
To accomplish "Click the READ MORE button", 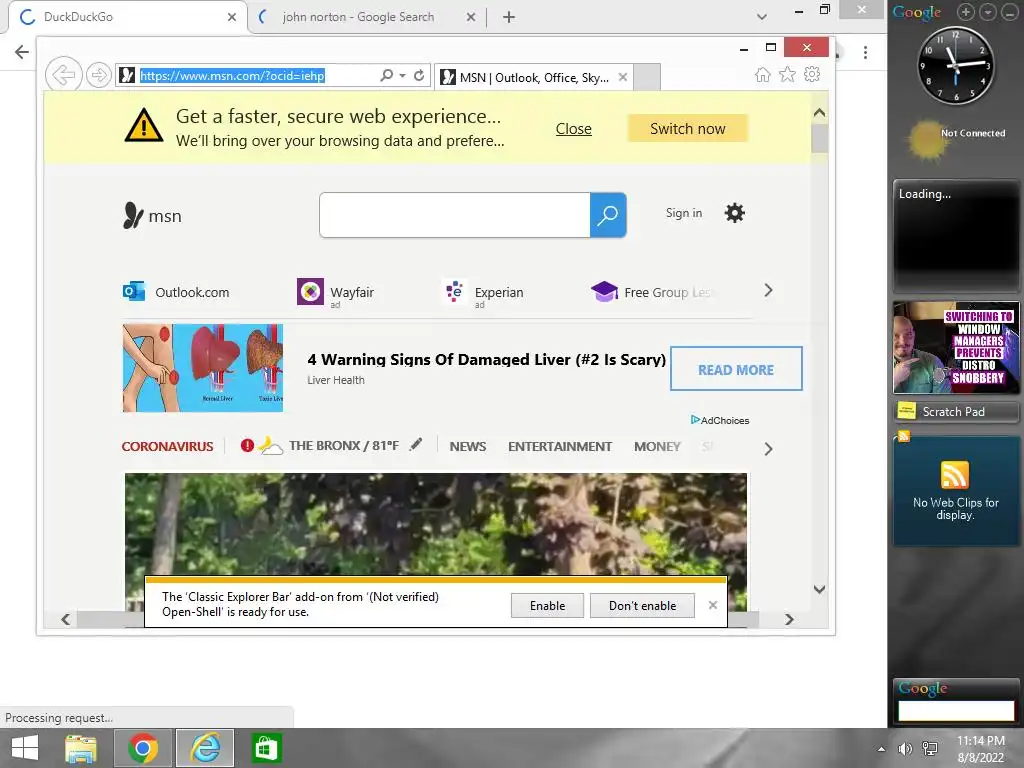I will click(x=736, y=369).
